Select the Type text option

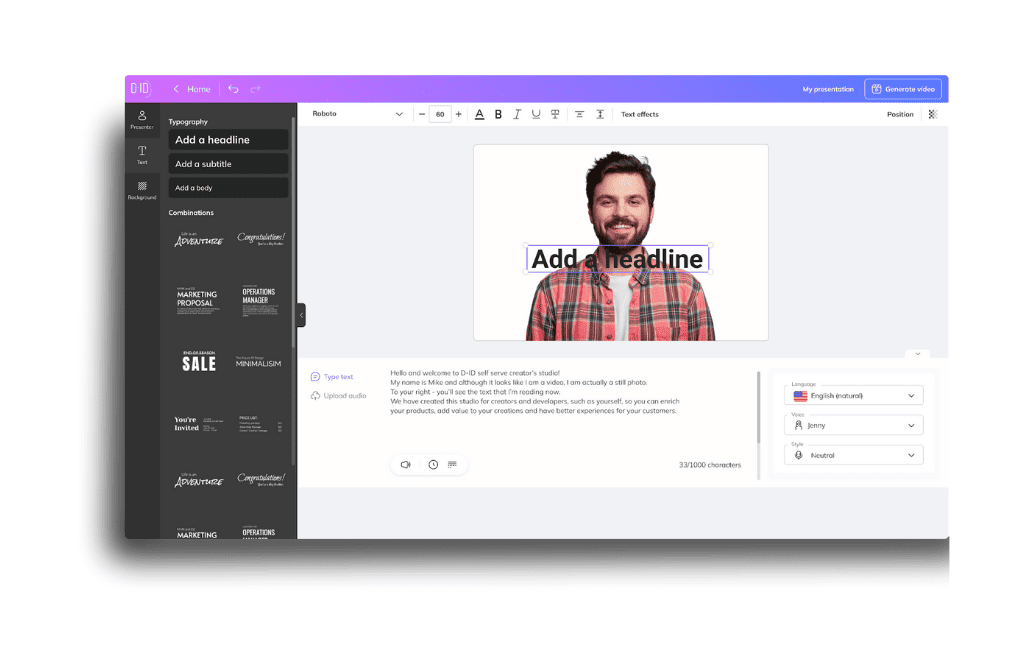pyautogui.click(x=332, y=376)
